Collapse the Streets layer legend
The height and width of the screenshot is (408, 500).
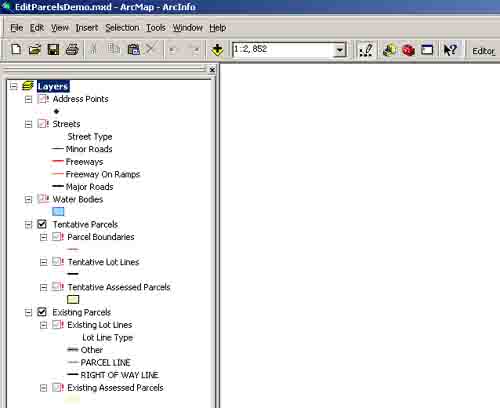tap(28, 124)
